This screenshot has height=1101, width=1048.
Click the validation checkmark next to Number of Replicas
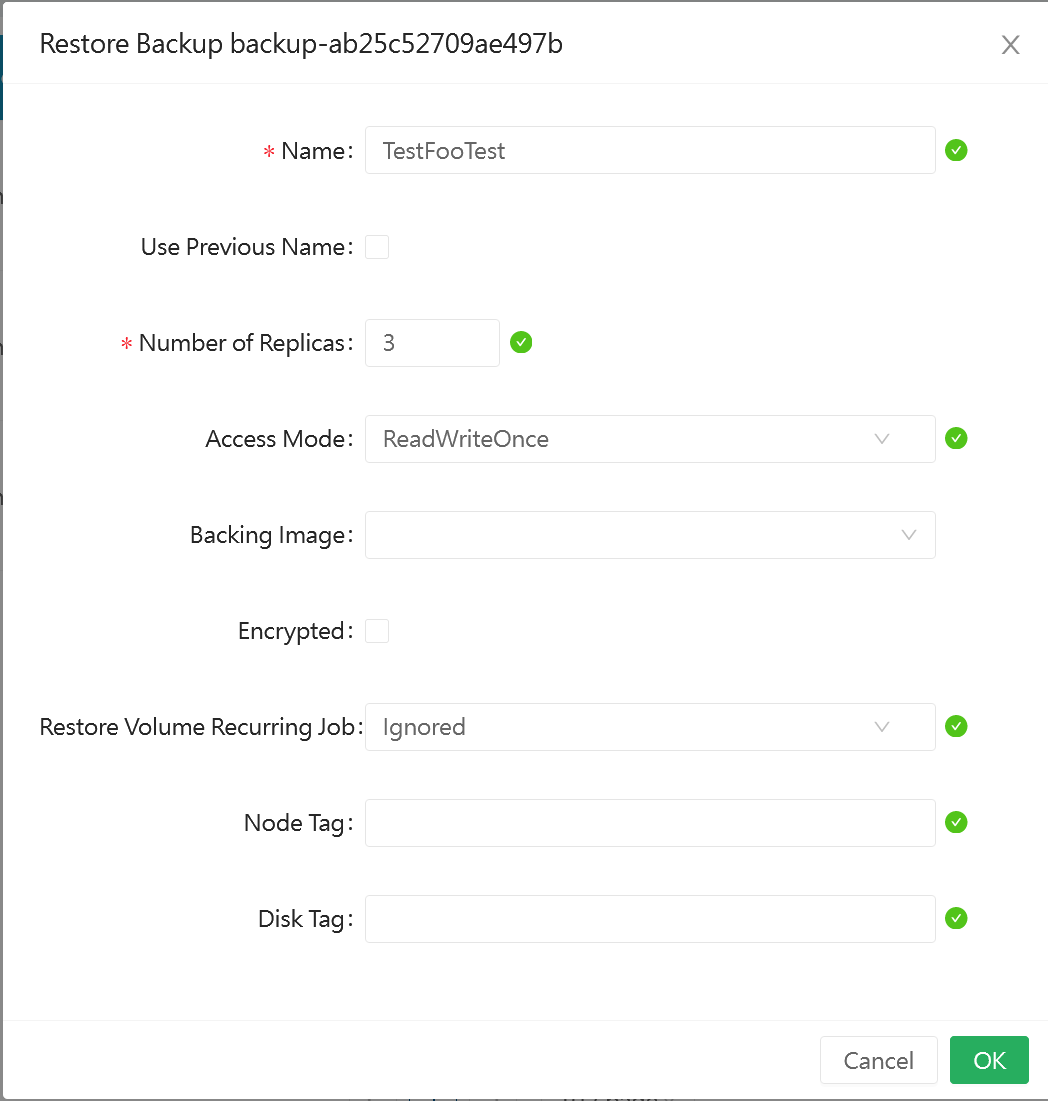(x=520, y=342)
